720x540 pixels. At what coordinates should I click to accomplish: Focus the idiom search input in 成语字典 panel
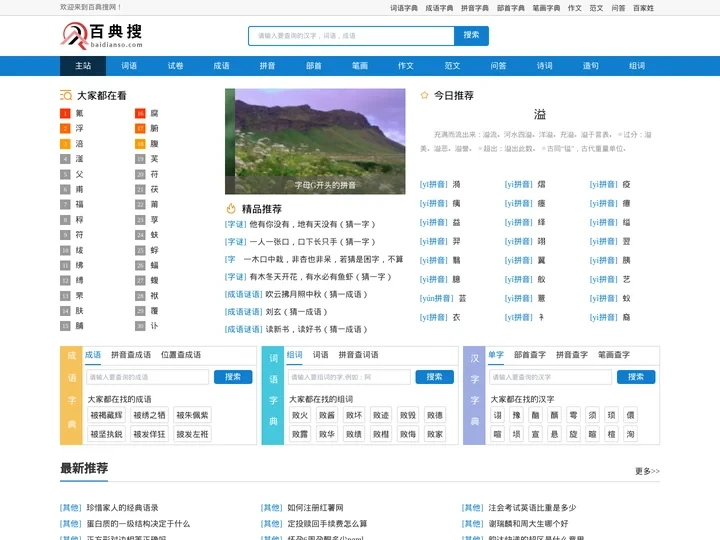click(x=147, y=377)
